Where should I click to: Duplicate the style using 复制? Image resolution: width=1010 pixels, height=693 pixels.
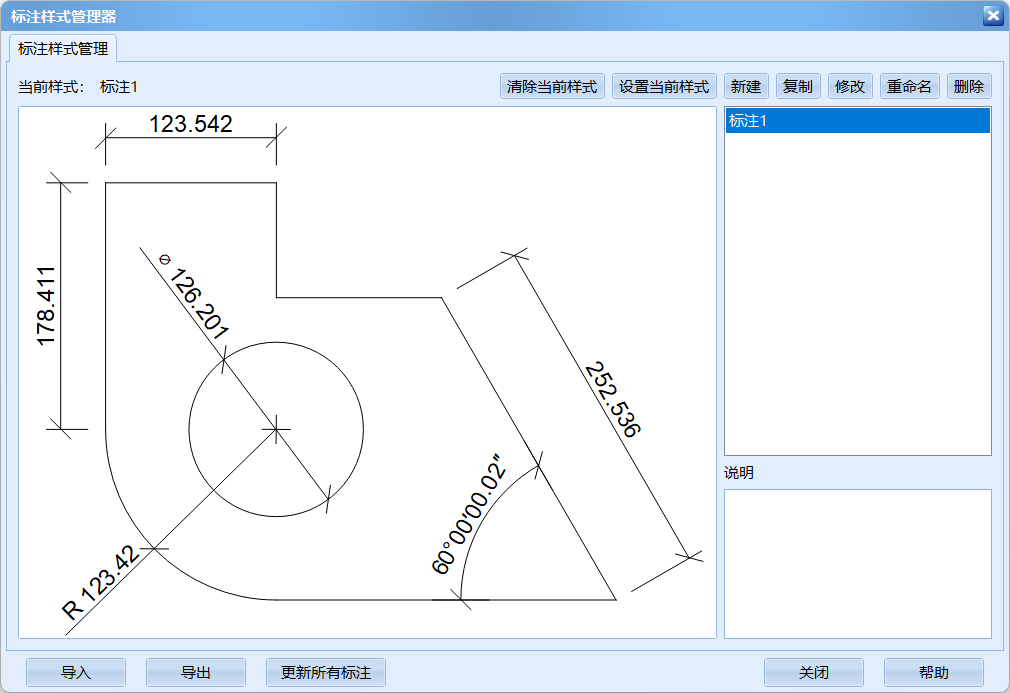(798, 87)
